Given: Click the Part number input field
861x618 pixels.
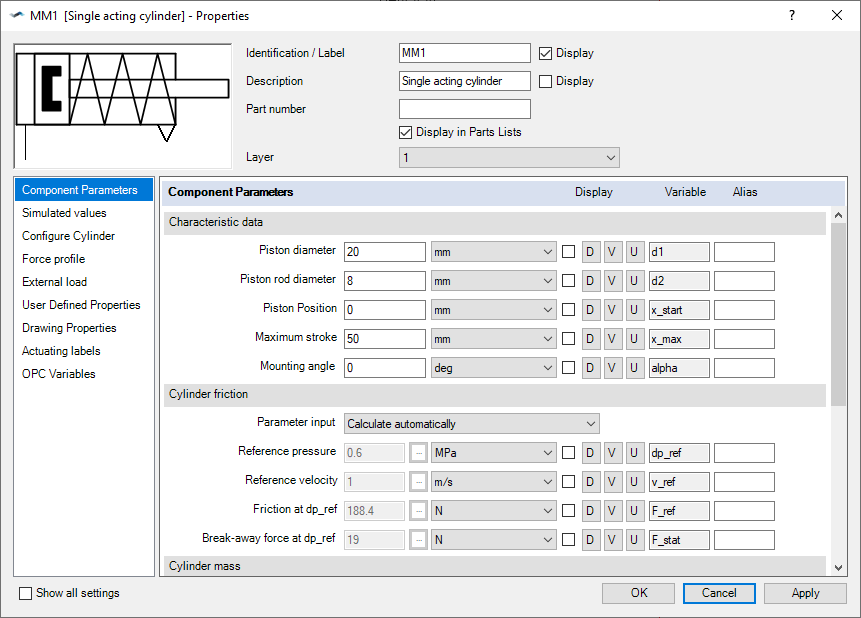Looking at the screenshot, I should click(464, 108).
